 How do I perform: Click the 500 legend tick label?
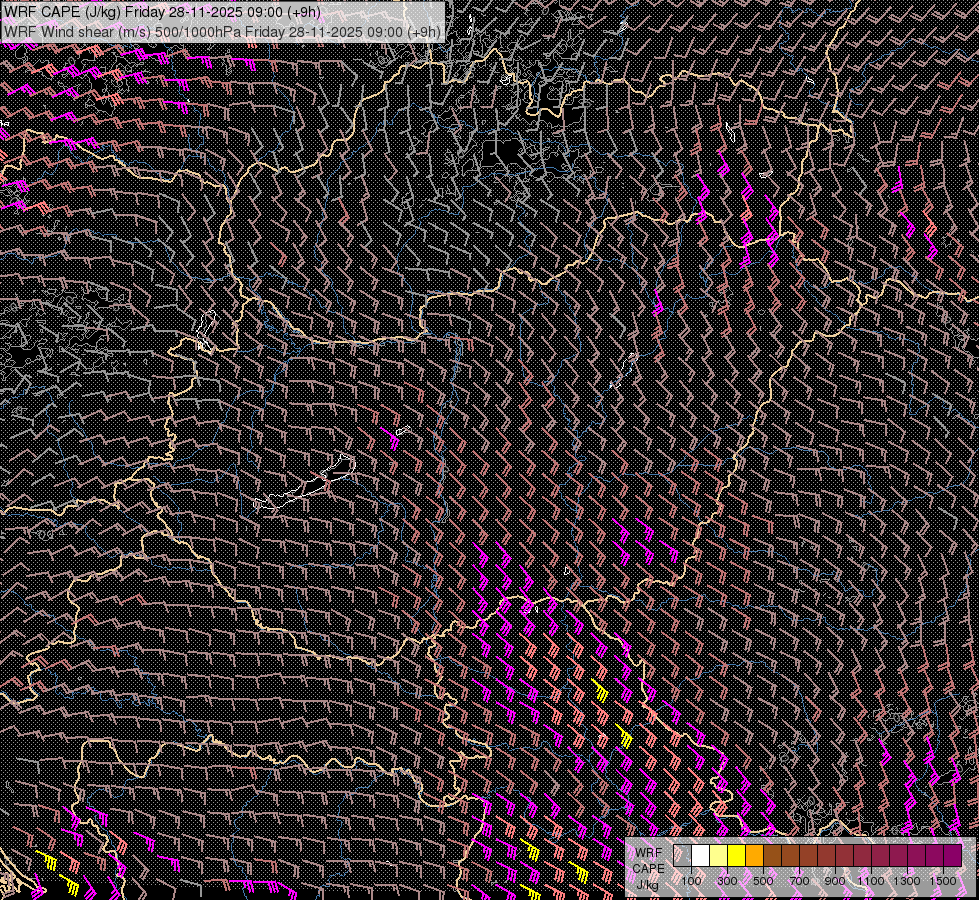pyautogui.click(x=763, y=881)
